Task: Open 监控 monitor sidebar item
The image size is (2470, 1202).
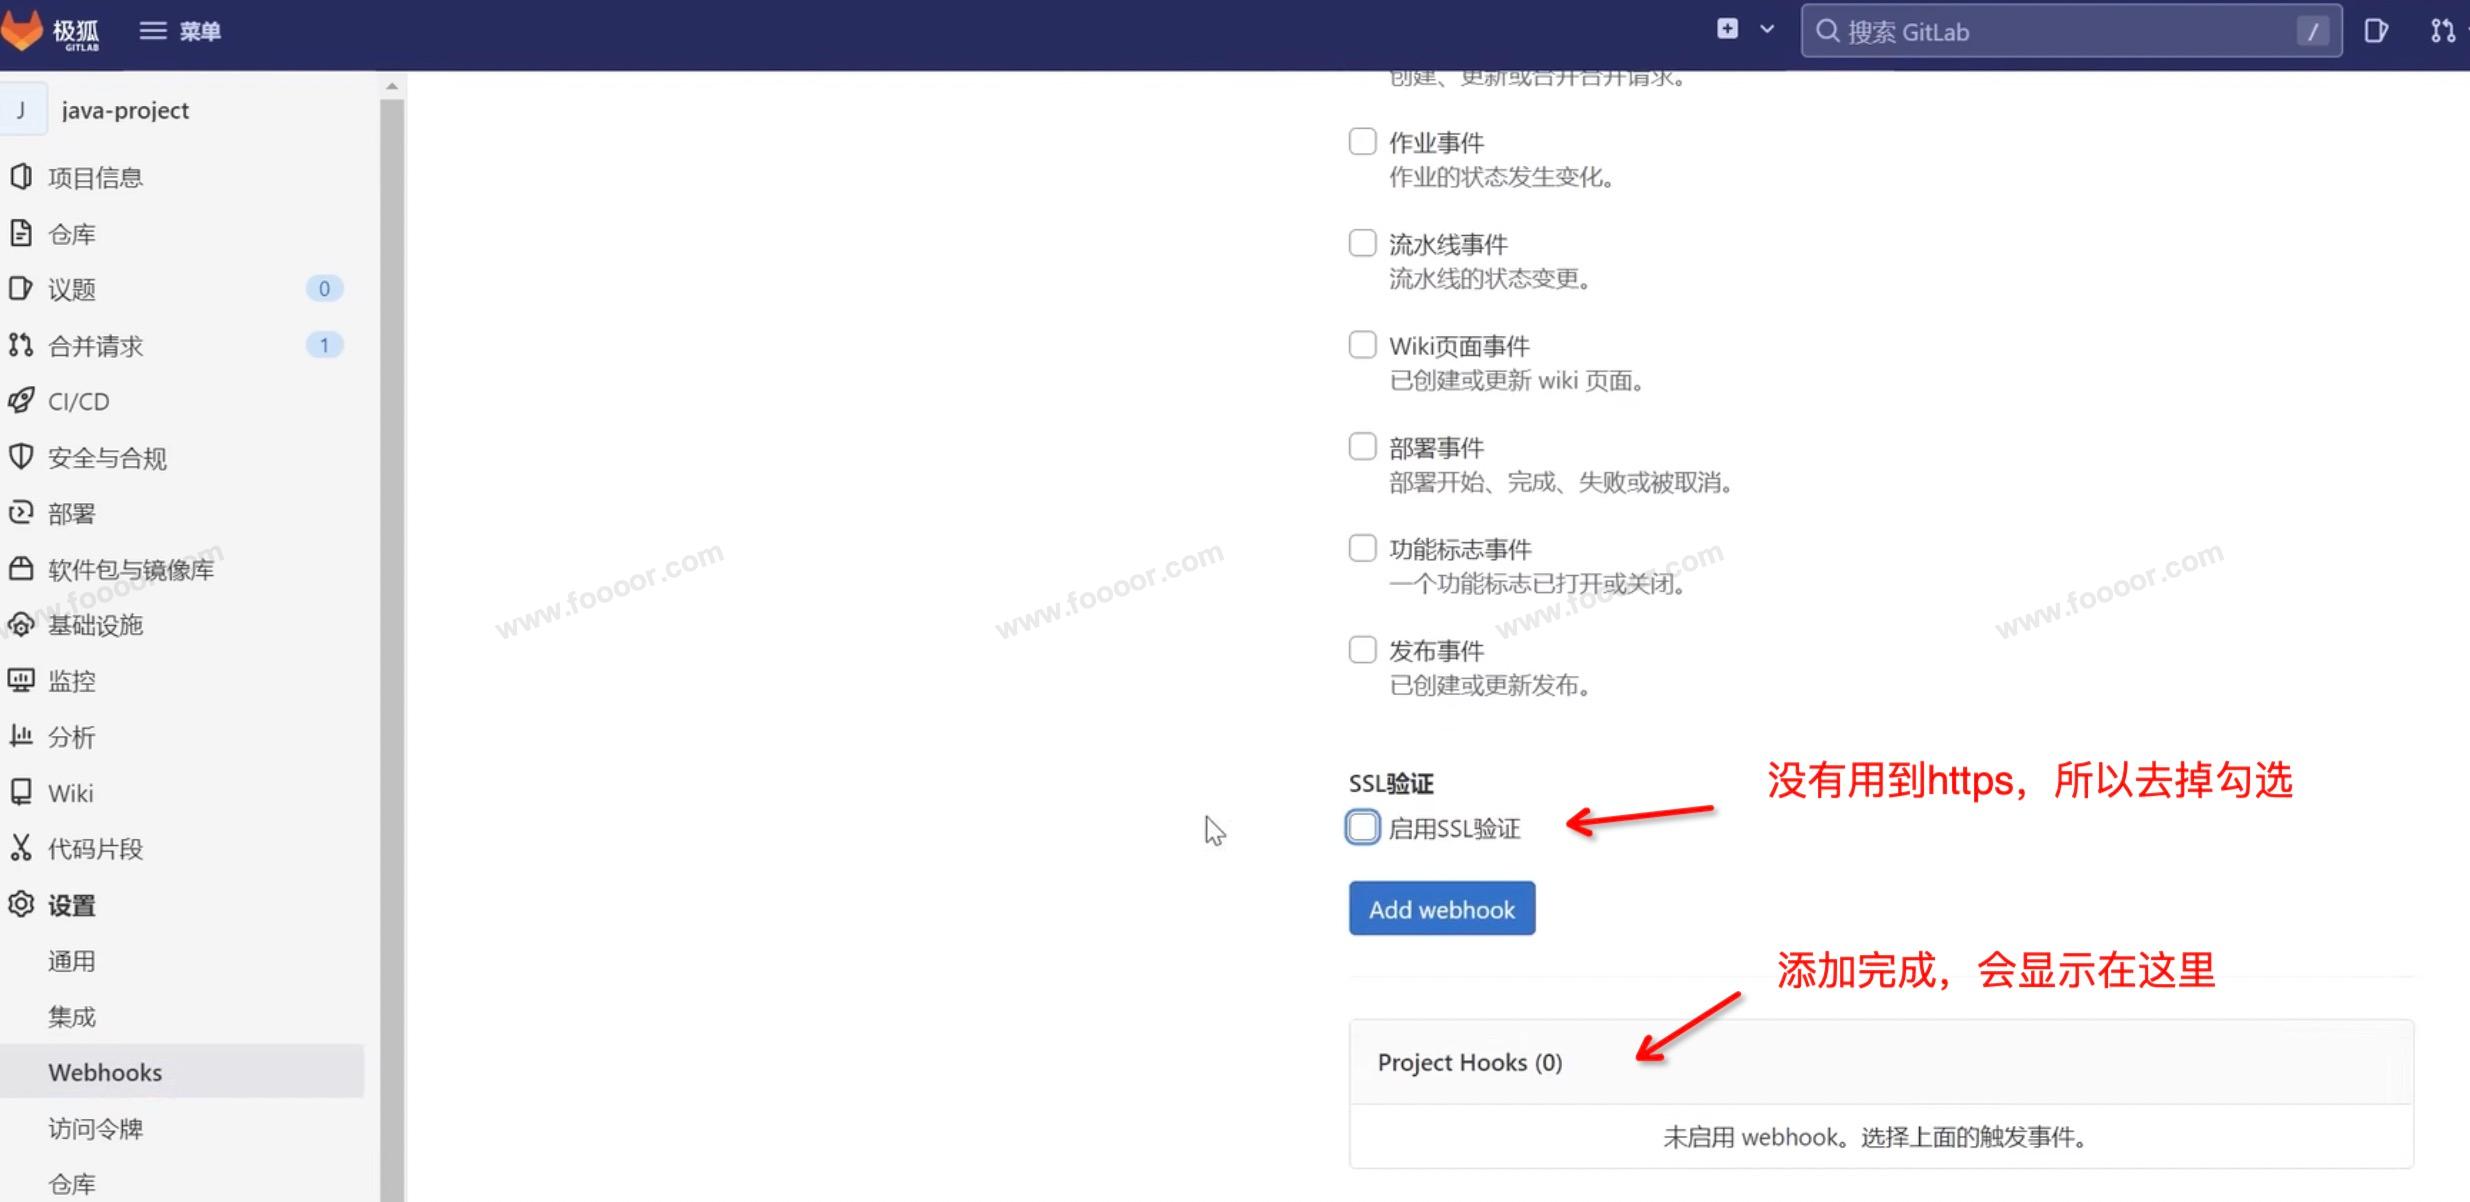Action: coord(71,681)
